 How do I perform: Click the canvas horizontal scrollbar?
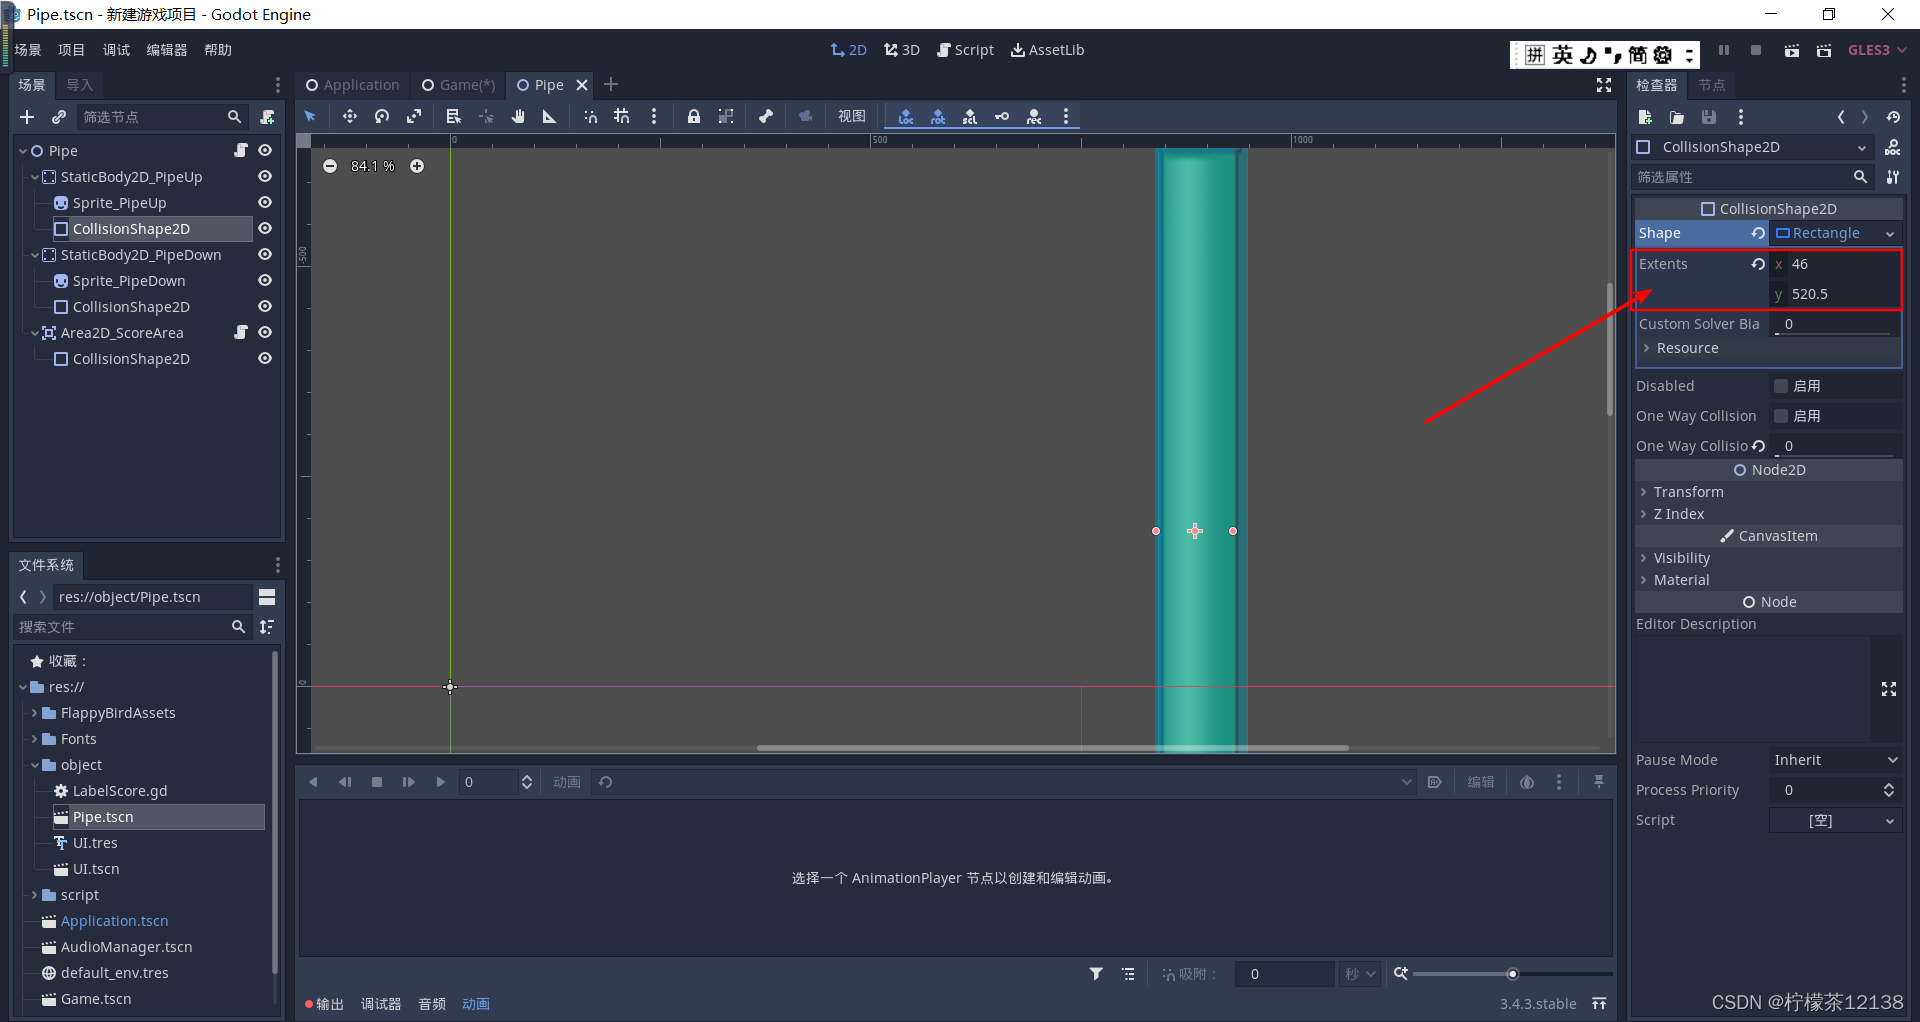(x=1052, y=748)
